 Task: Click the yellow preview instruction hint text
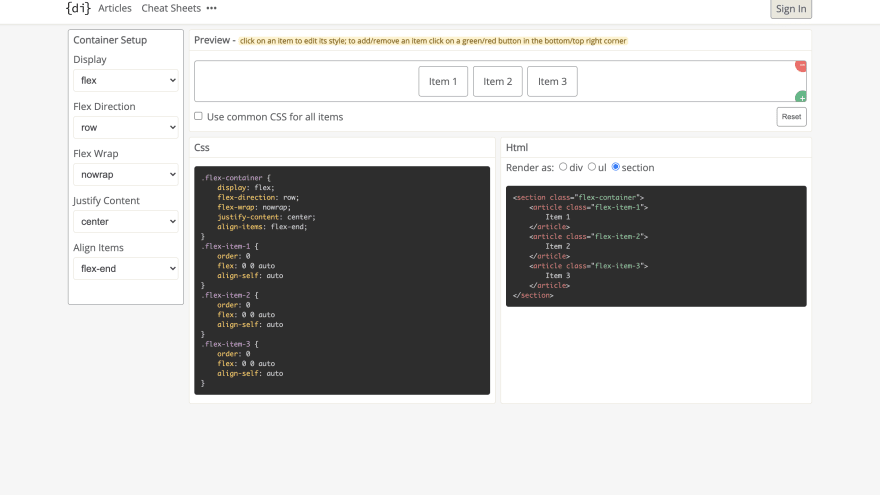click(433, 41)
